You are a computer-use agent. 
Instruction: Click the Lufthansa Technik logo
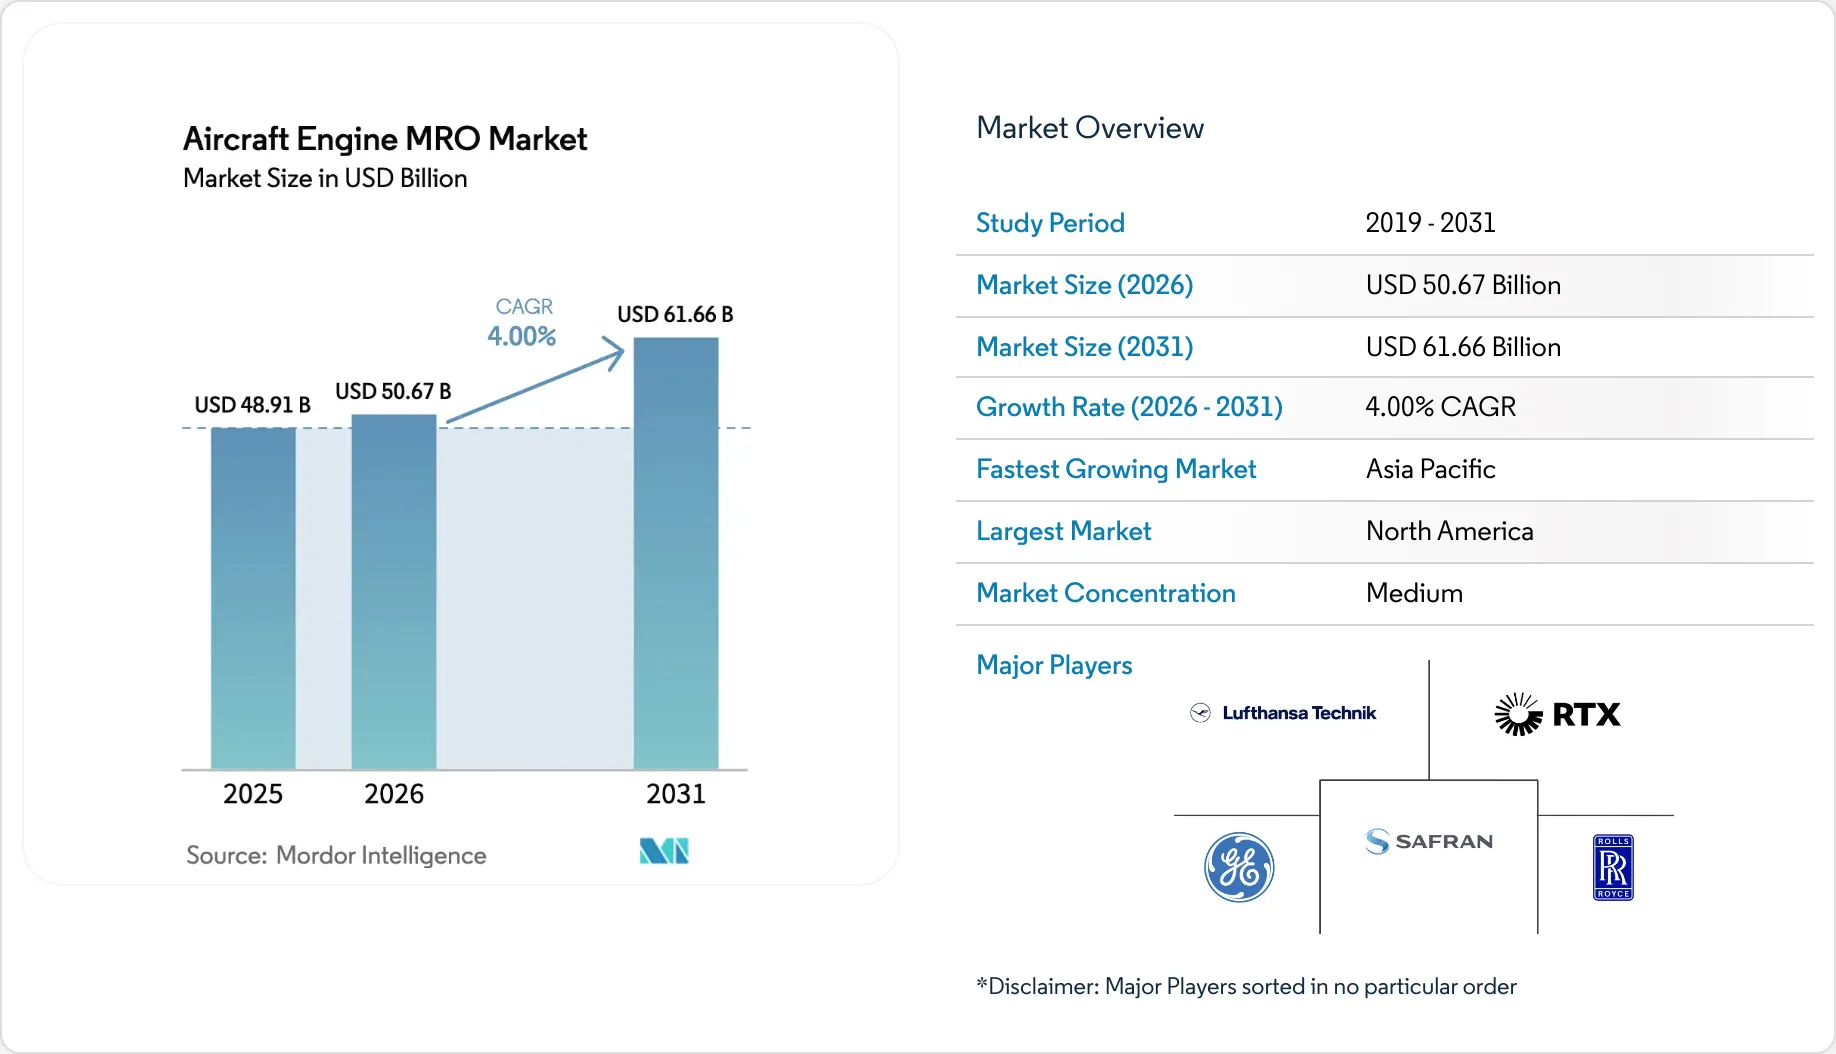coord(1283,713)
